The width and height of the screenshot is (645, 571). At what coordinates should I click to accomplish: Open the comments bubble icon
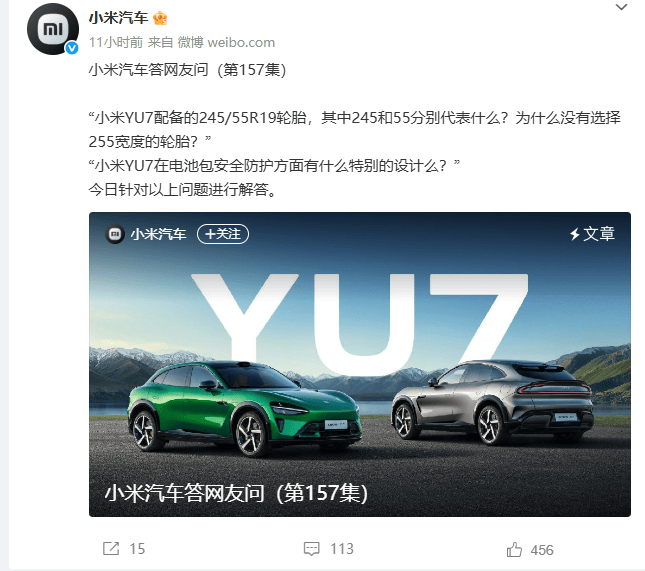point(311,548)
